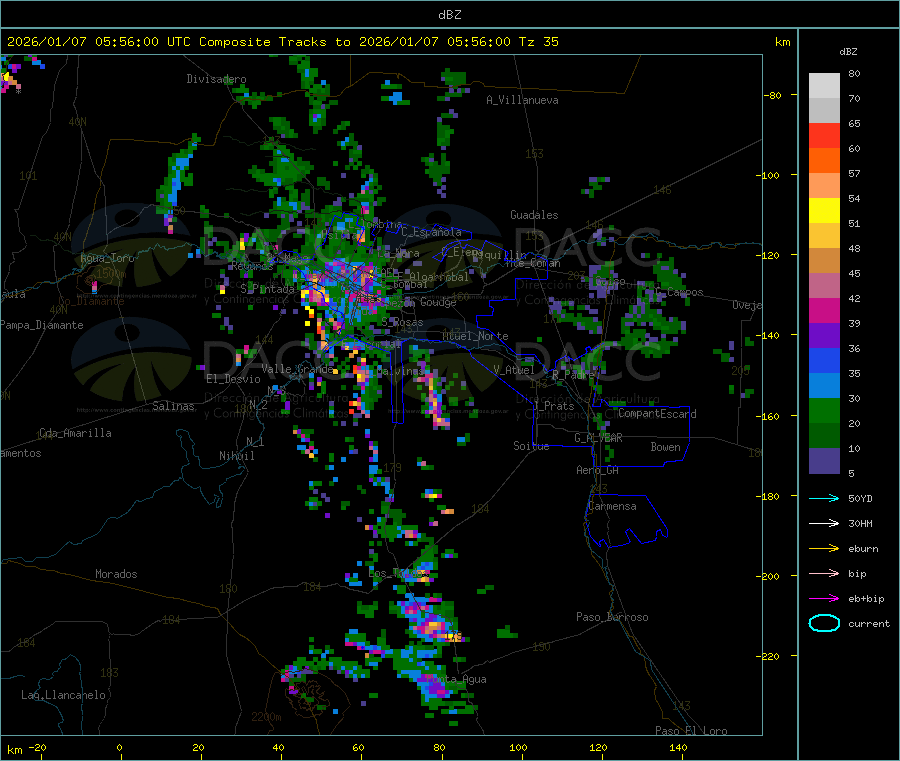Click the 'Goudge' map label

point(438,302)
